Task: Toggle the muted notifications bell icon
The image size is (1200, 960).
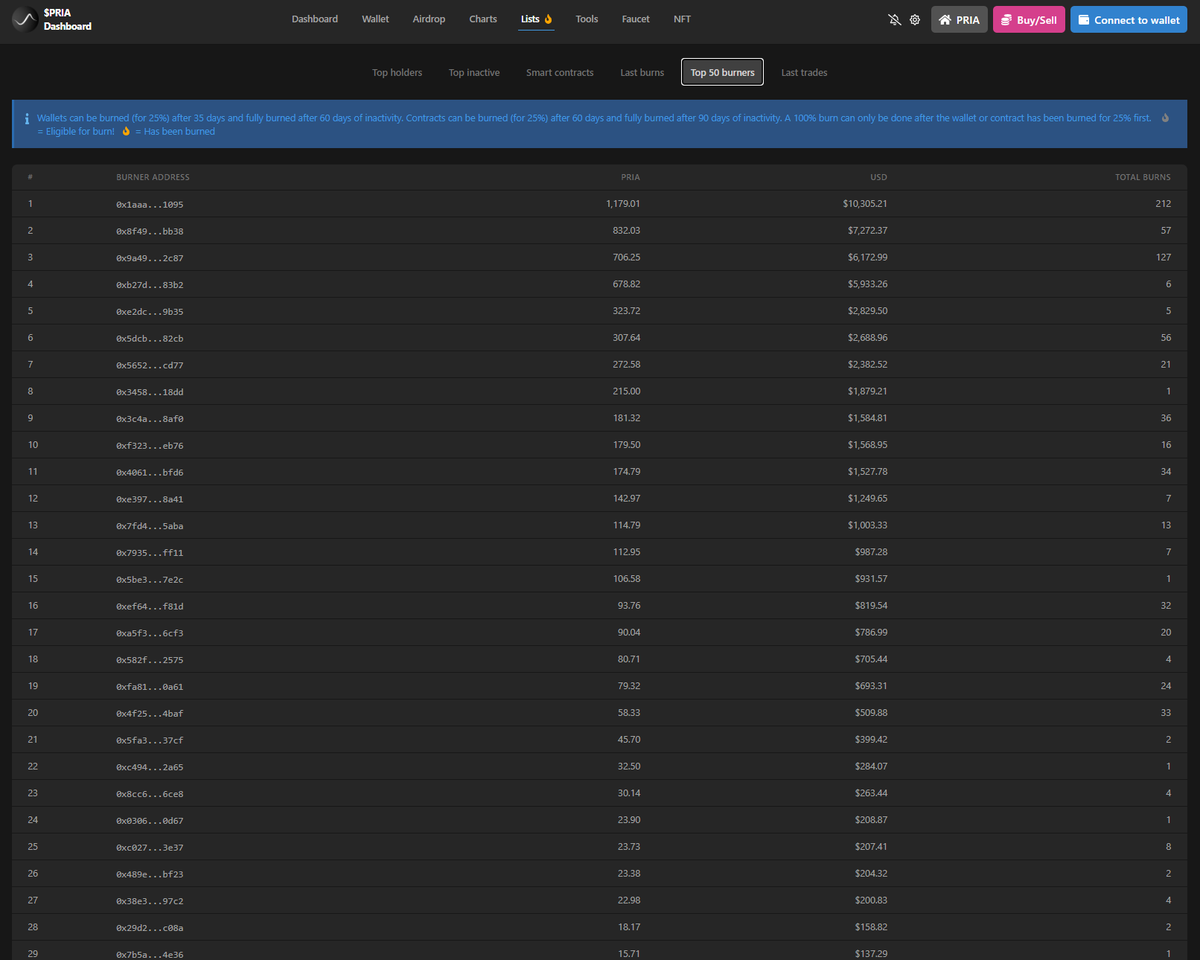Action: (x=894, y=20)
